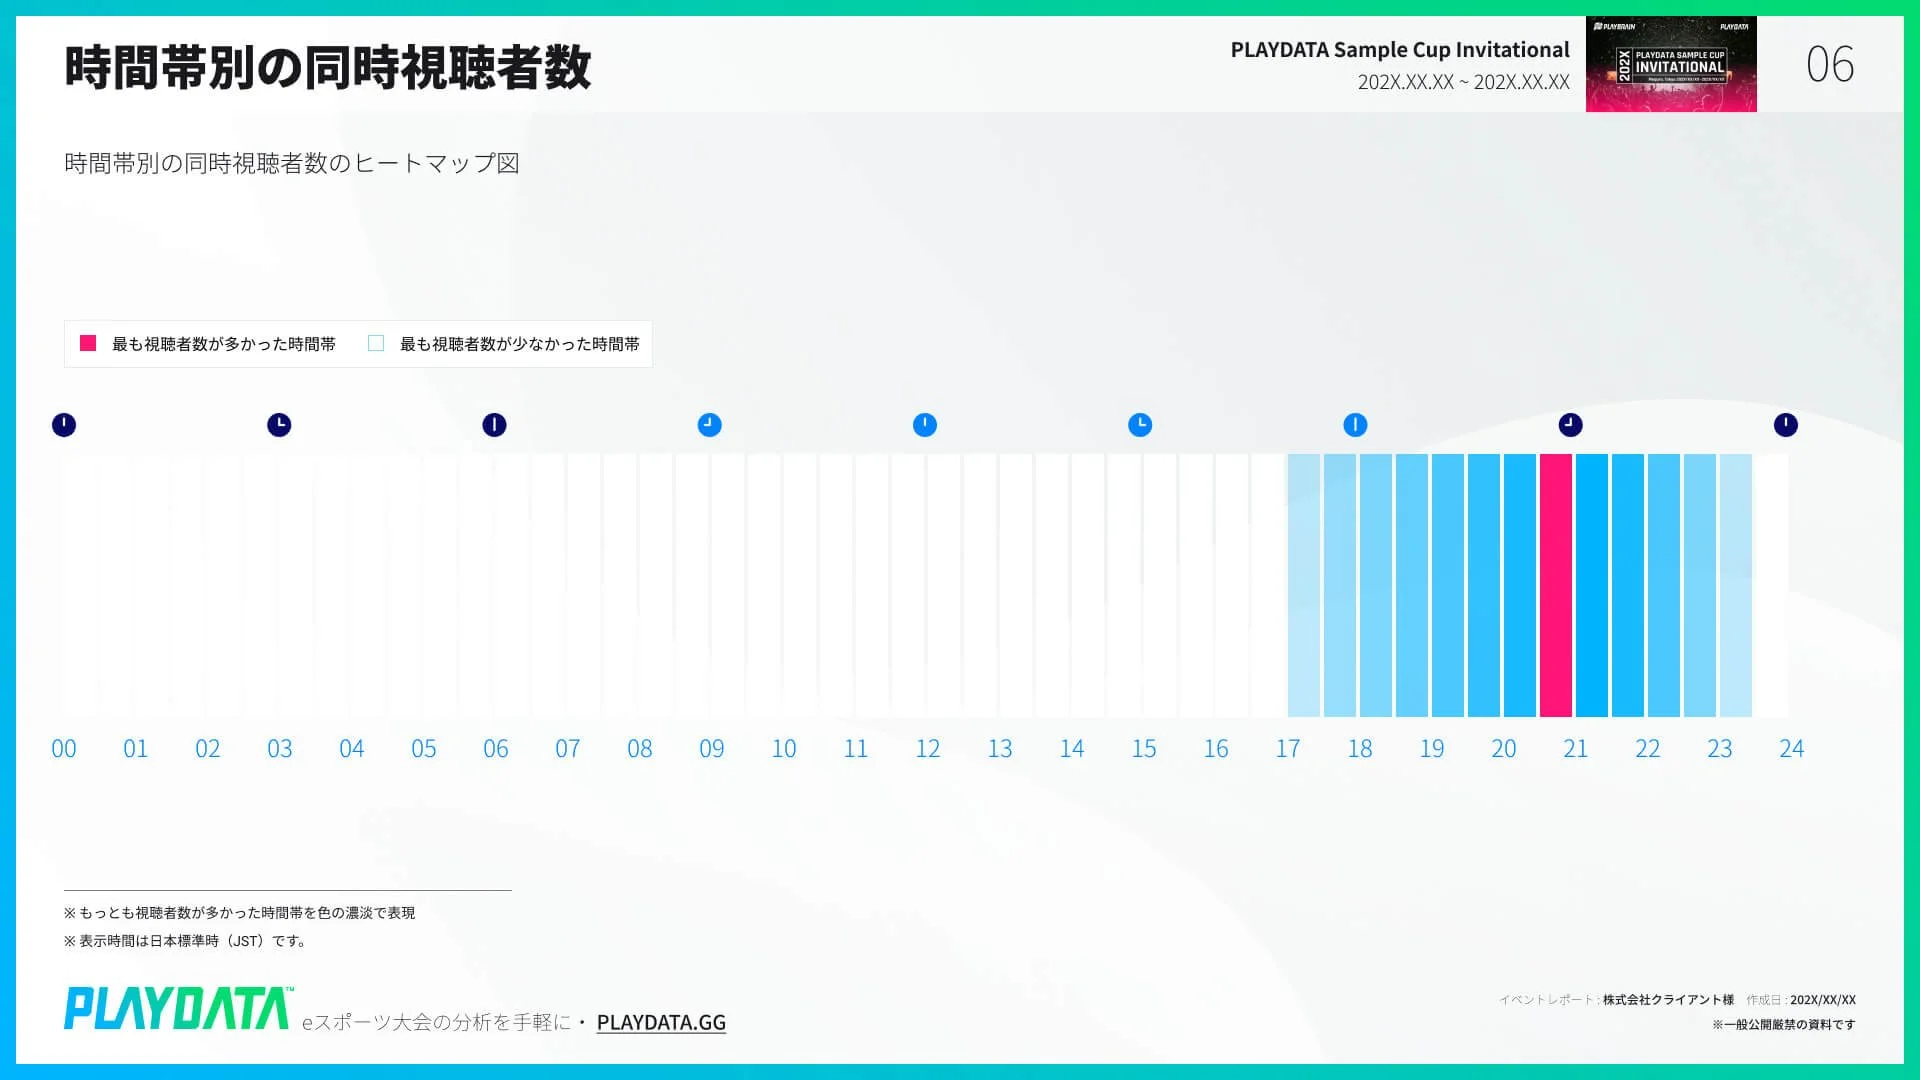Image resolution: width=1920 pixels, height=1080 pixels.
Task: Click the hour label 07
Action: [568, 749]
